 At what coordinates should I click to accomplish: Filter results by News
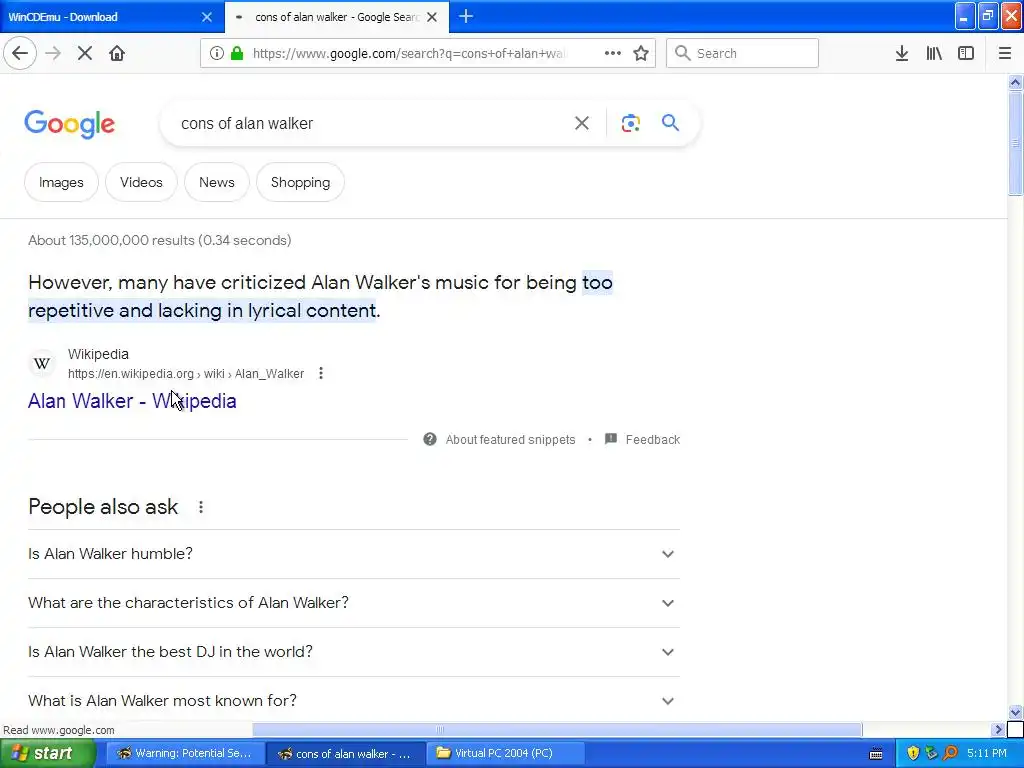217,182
